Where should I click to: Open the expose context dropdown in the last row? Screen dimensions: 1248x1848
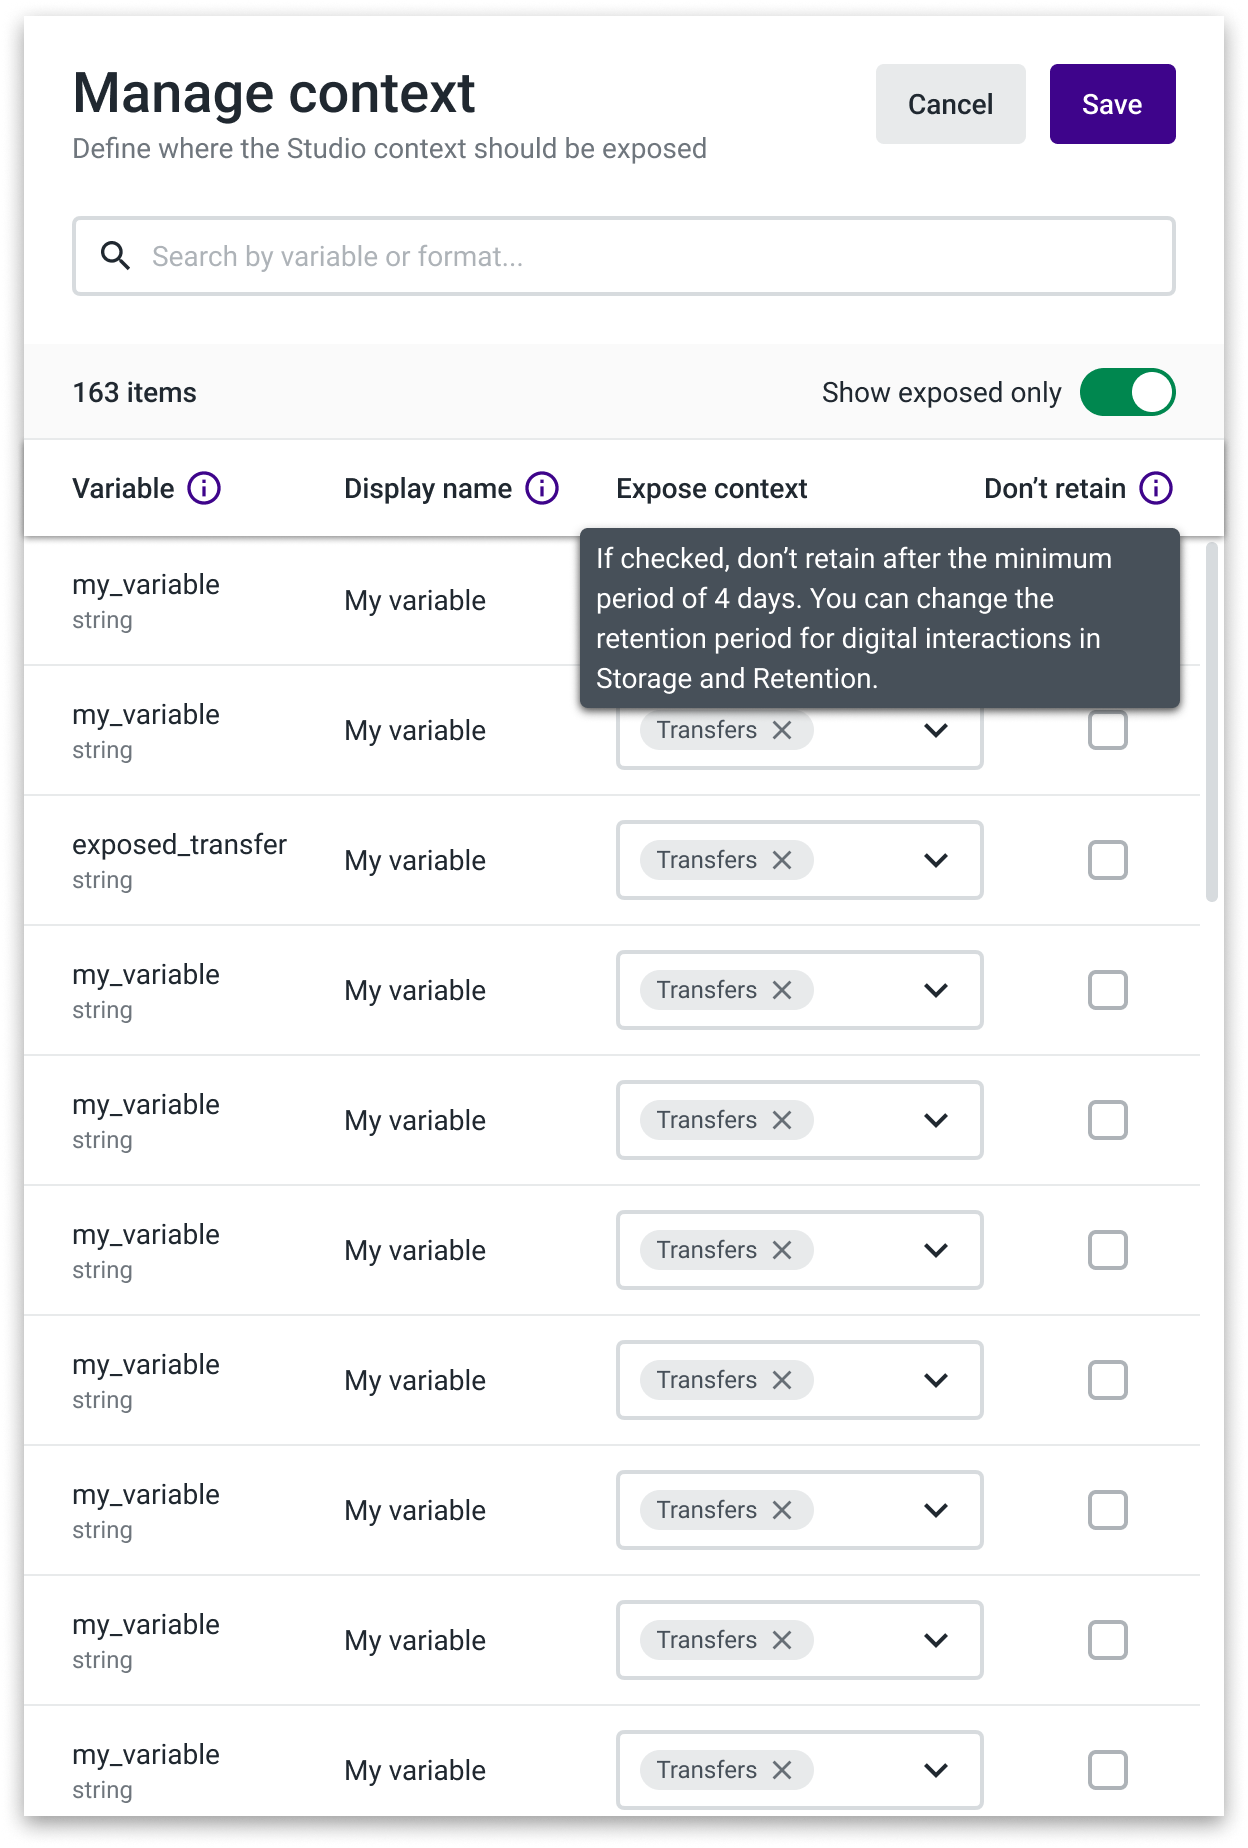pyautogui.click(x=936, y=1770)
